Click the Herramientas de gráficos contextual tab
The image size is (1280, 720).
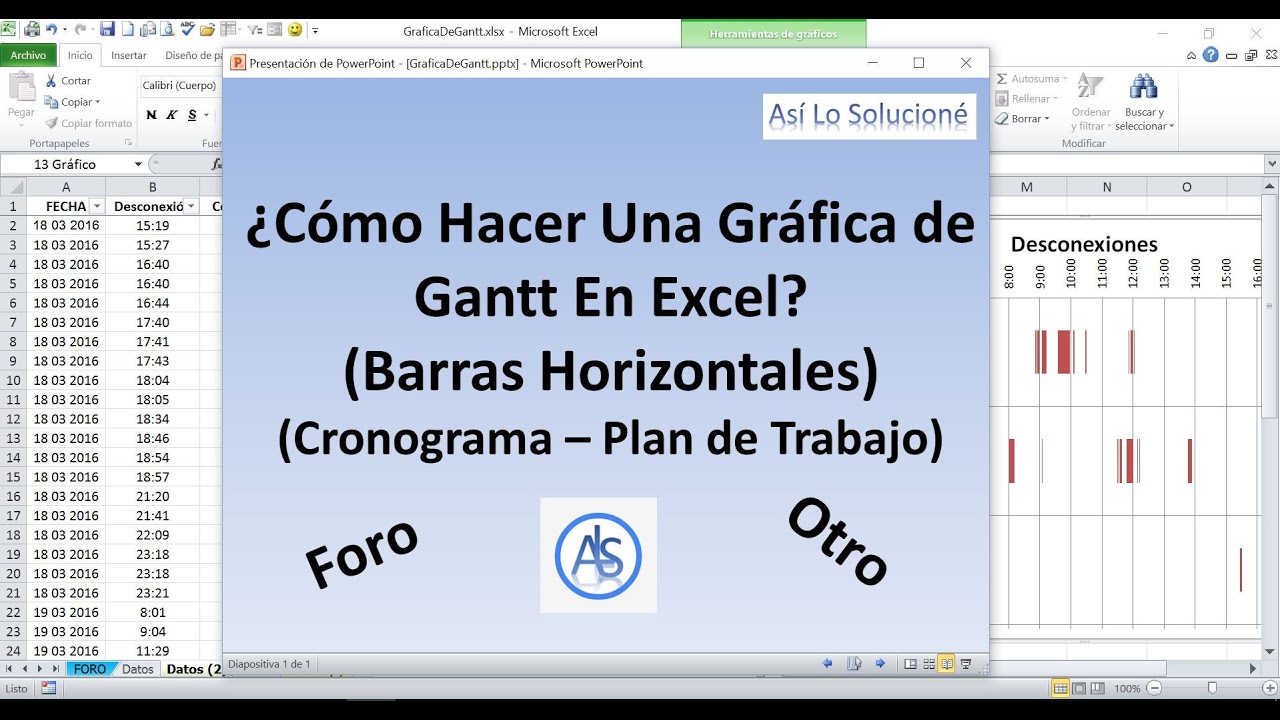773,34
